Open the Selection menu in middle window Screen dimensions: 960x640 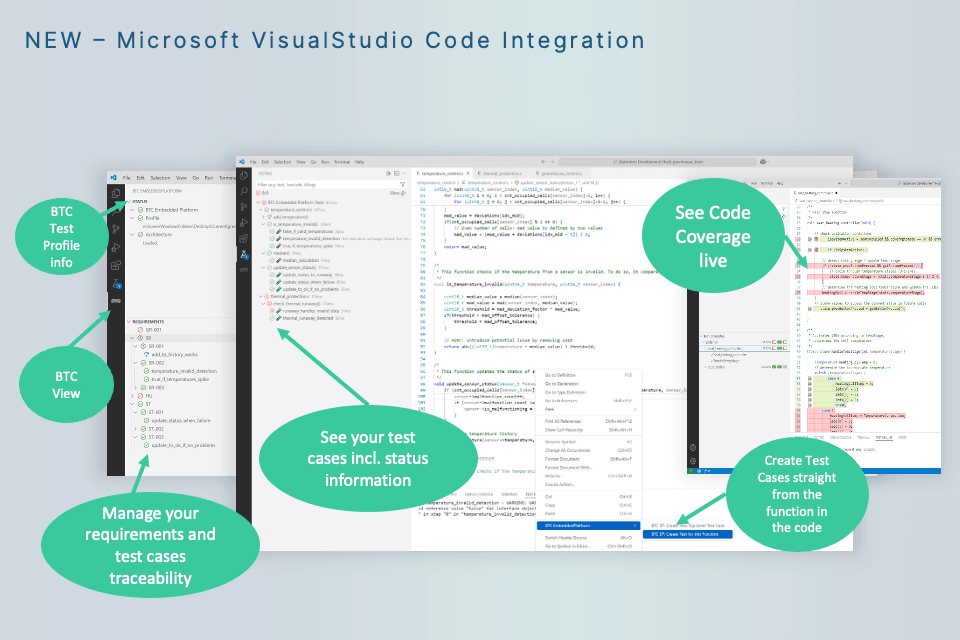pos(282,161)
